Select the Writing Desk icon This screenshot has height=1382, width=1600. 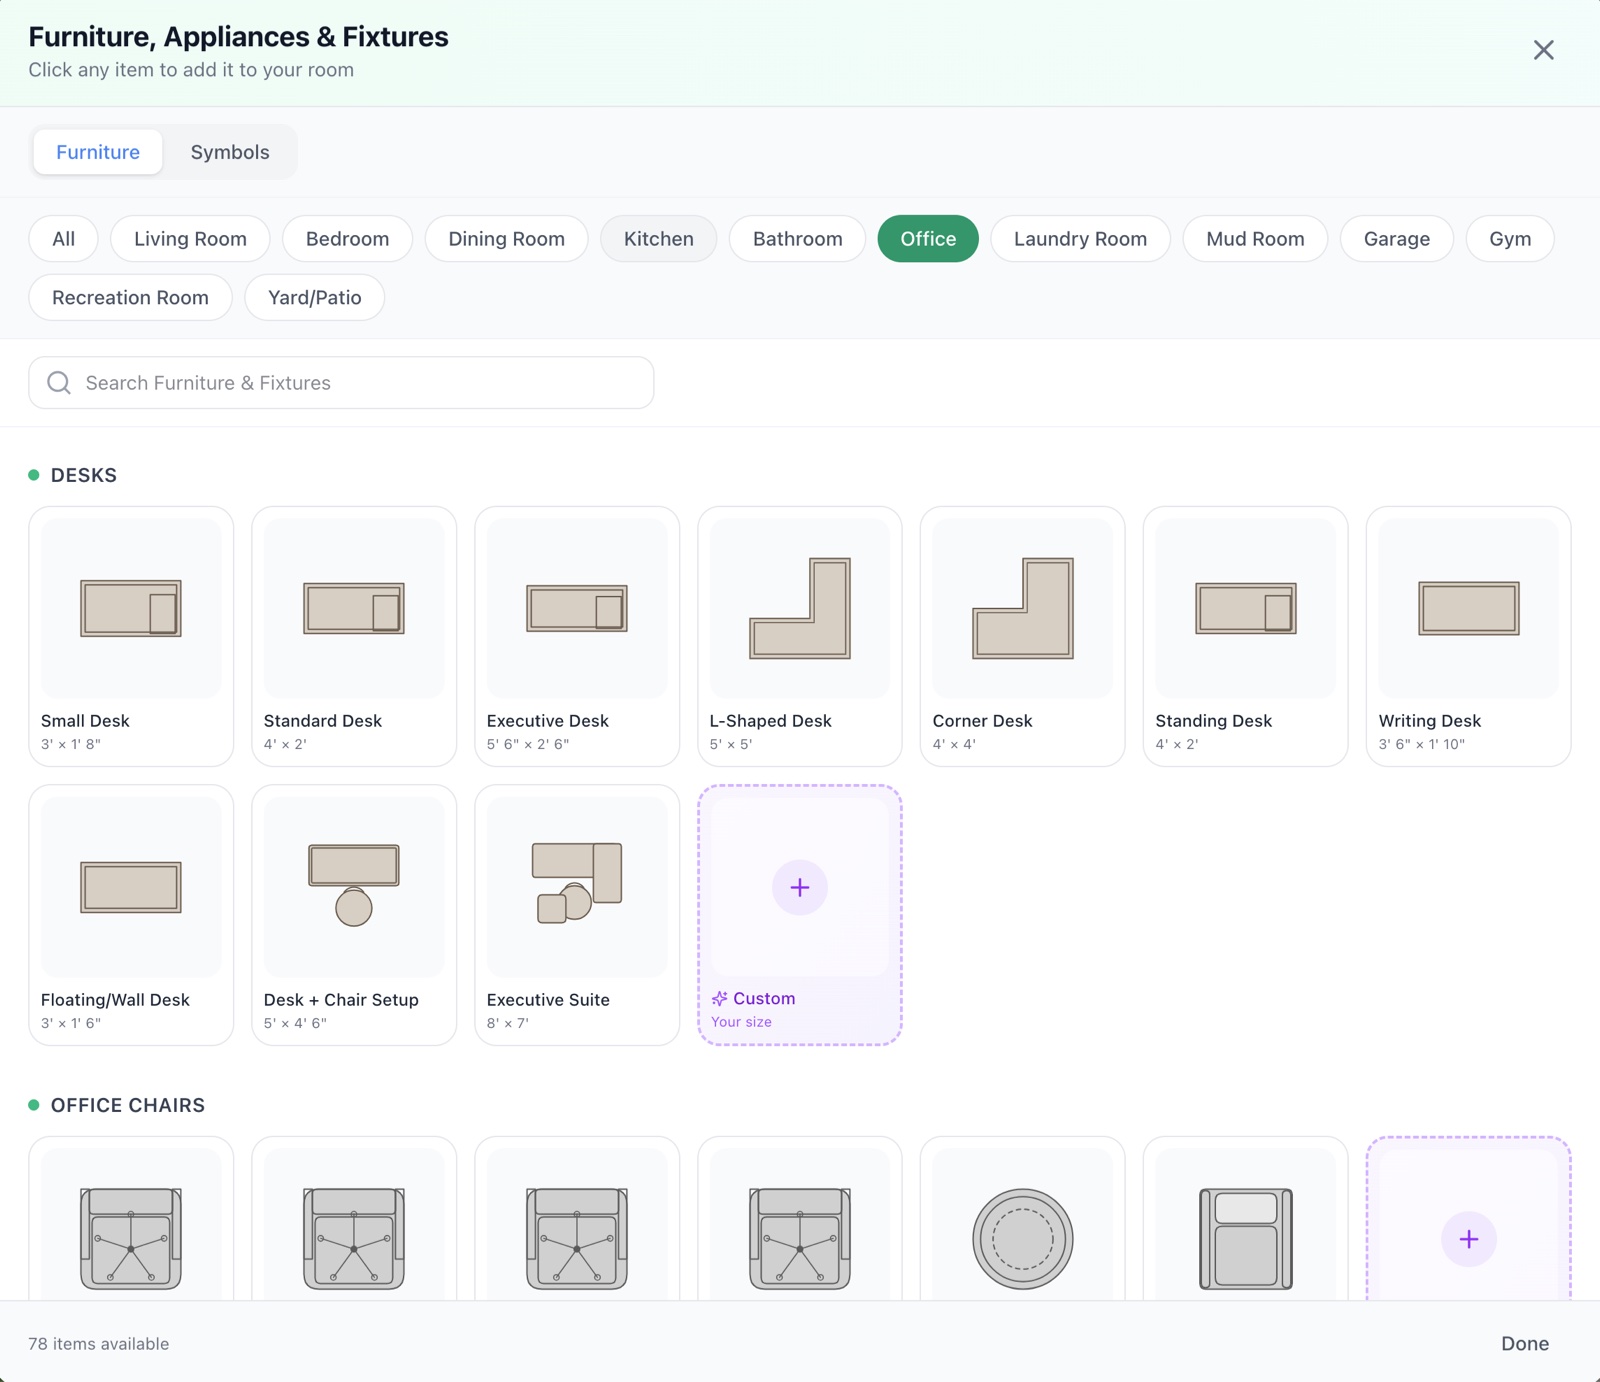(1469, 608)
